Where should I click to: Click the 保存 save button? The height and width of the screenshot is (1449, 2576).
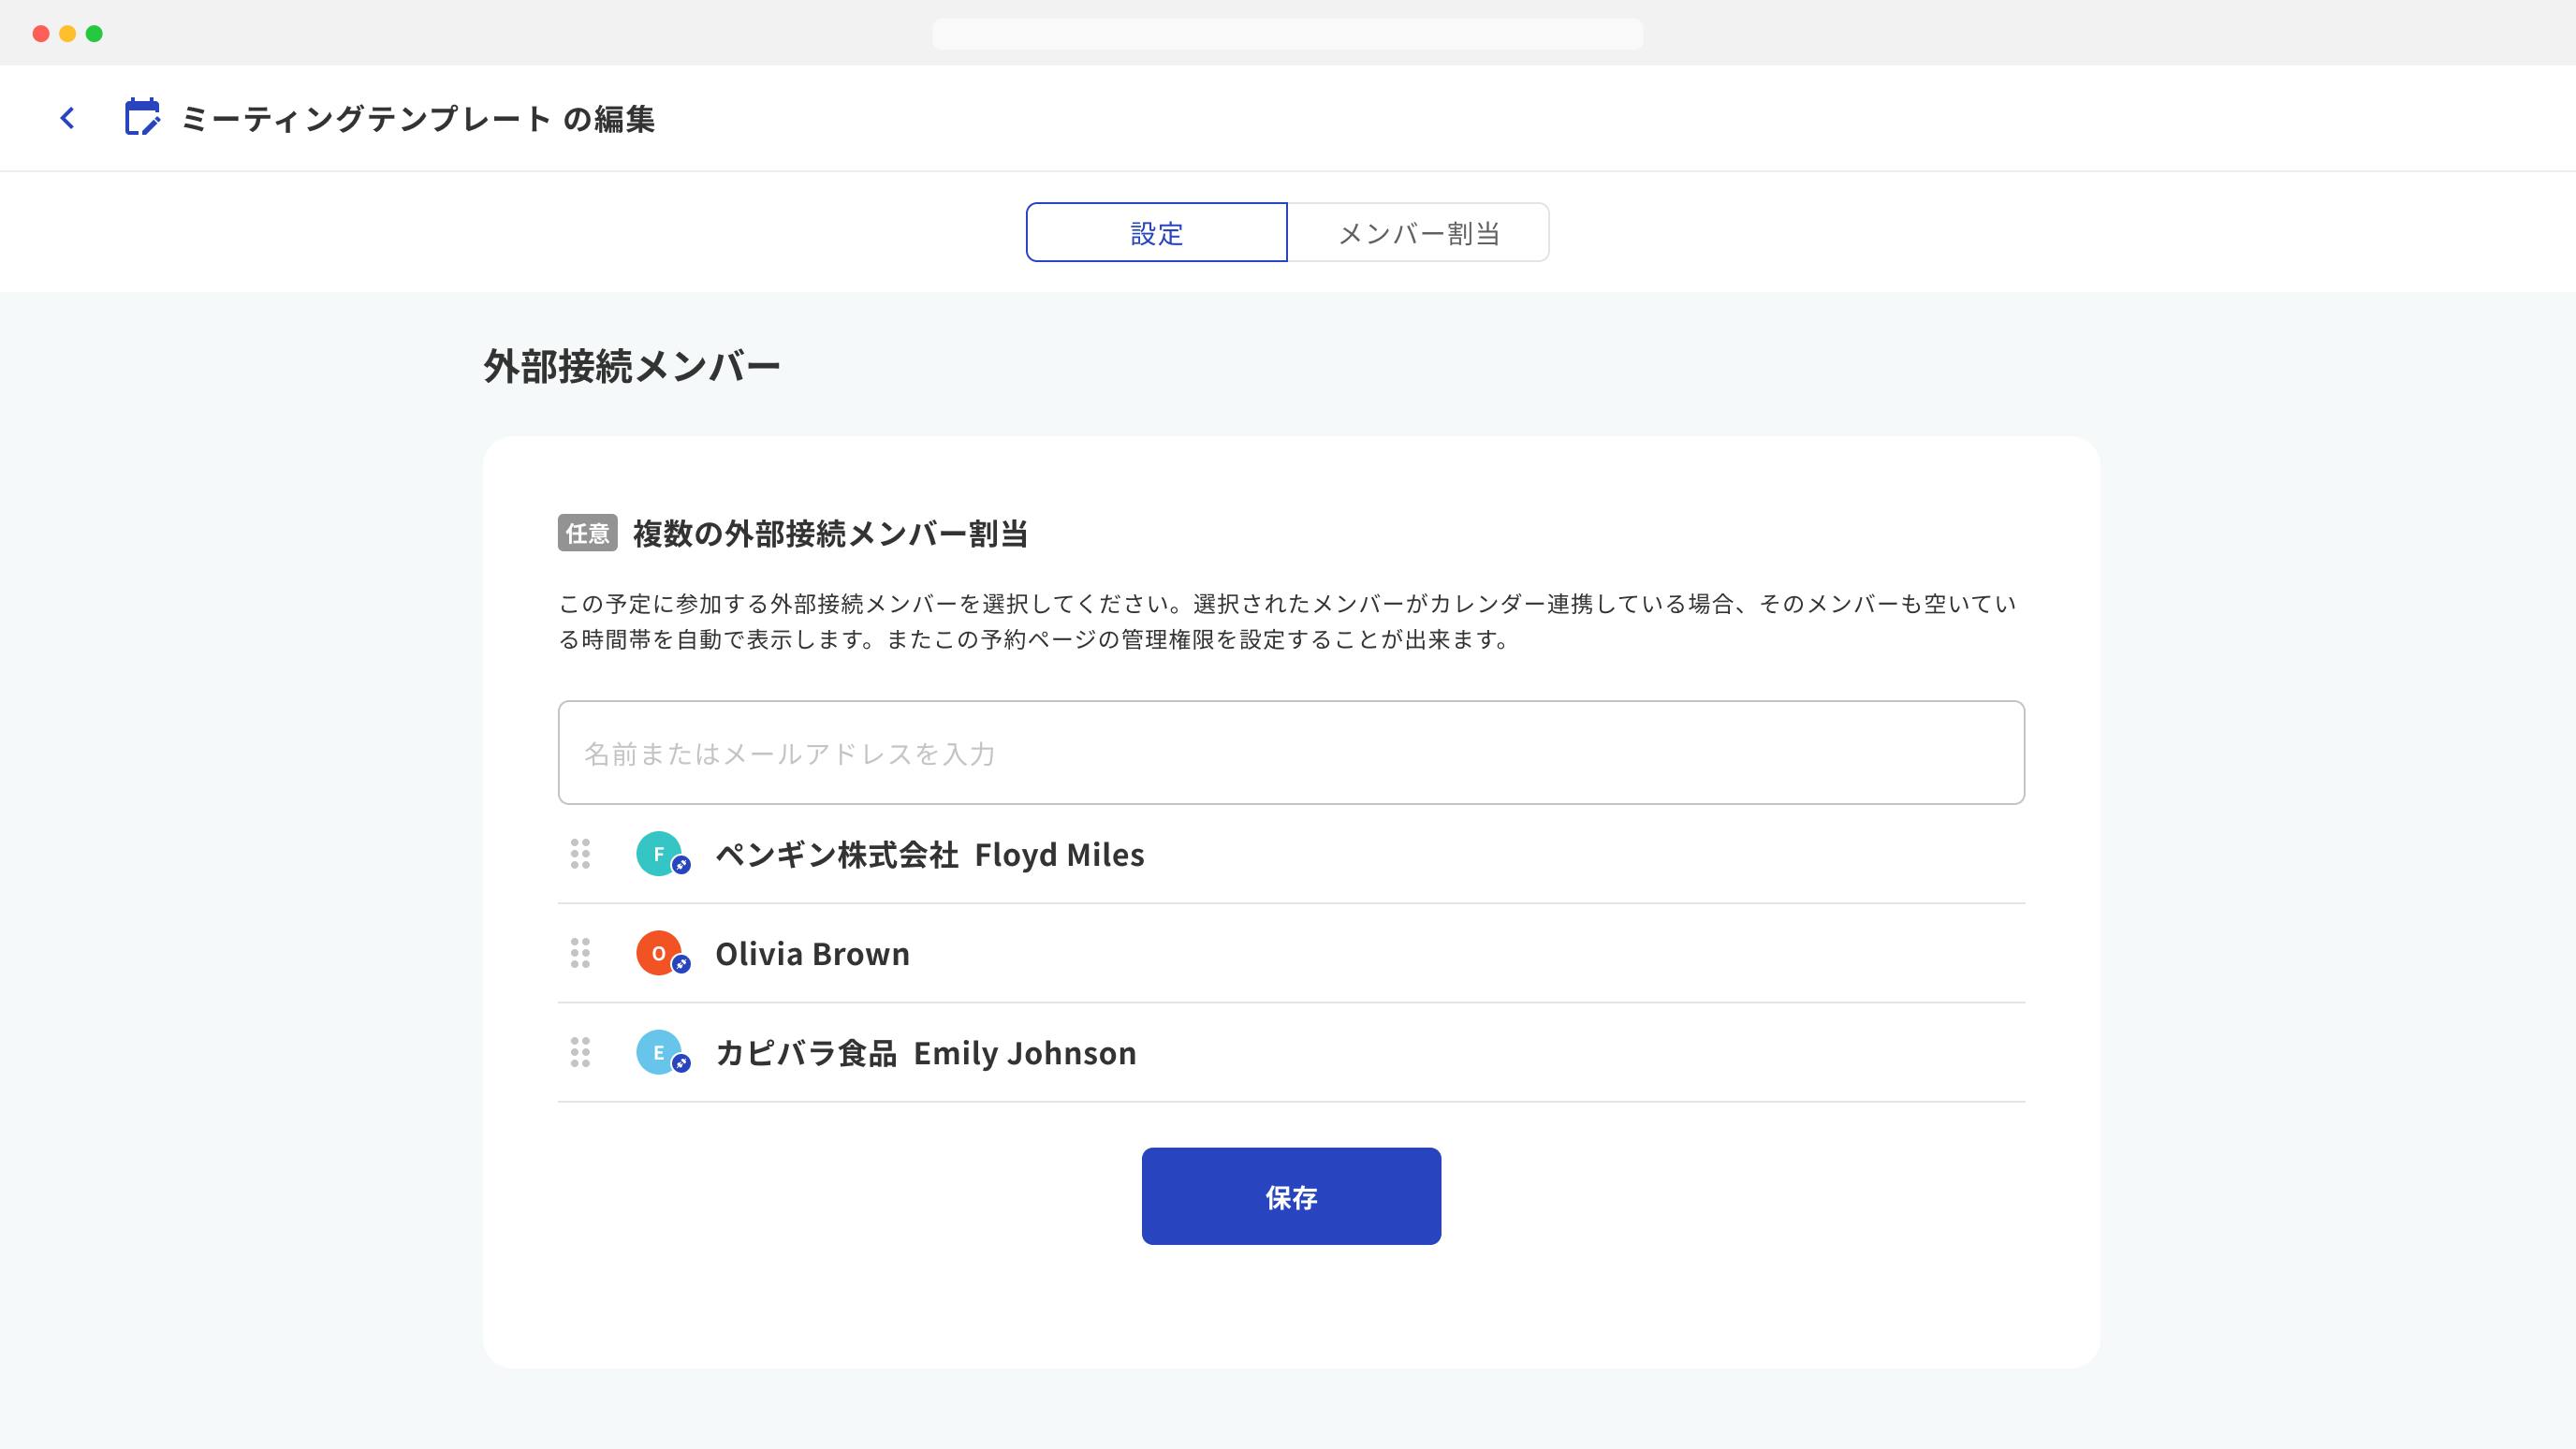(1290, 1195)
